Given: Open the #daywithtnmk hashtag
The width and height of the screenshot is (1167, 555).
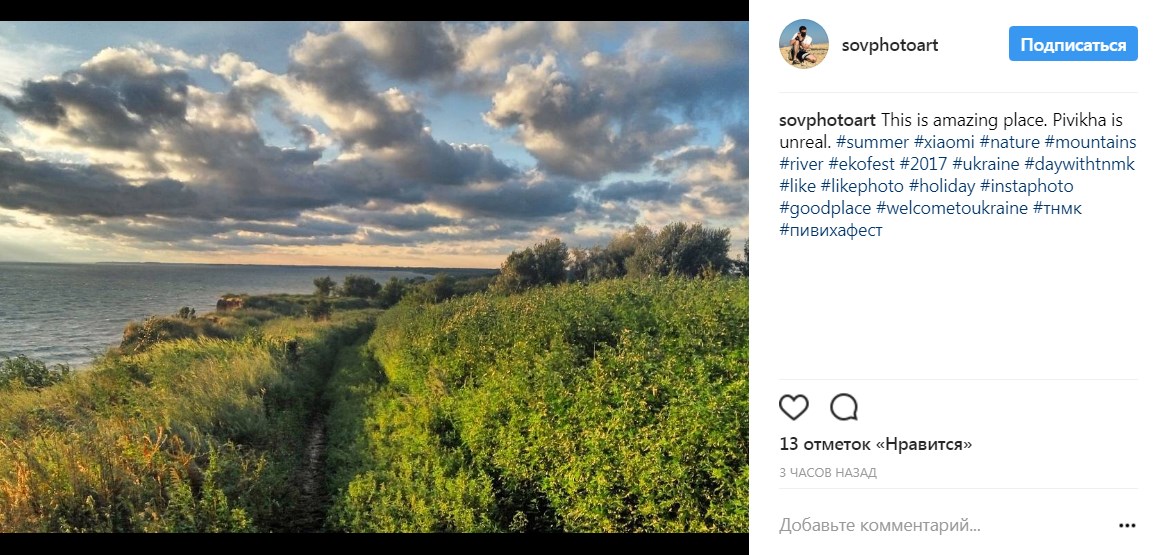Looking at the screenshot, I should pos(1079,164).
